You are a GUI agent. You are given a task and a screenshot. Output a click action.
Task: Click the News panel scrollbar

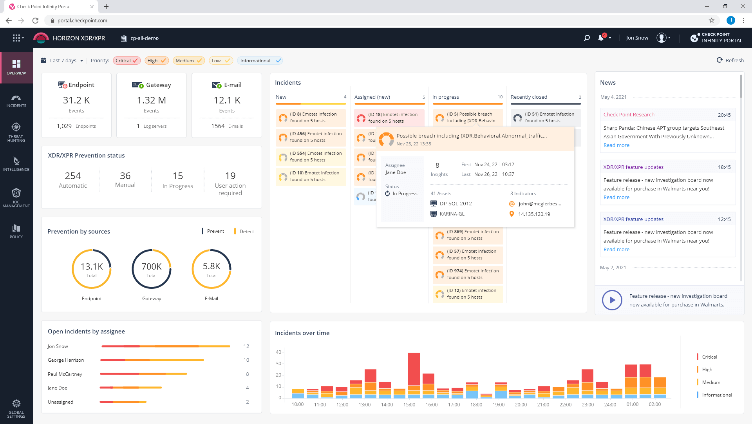pyautogui.click(x=741, y=86)
